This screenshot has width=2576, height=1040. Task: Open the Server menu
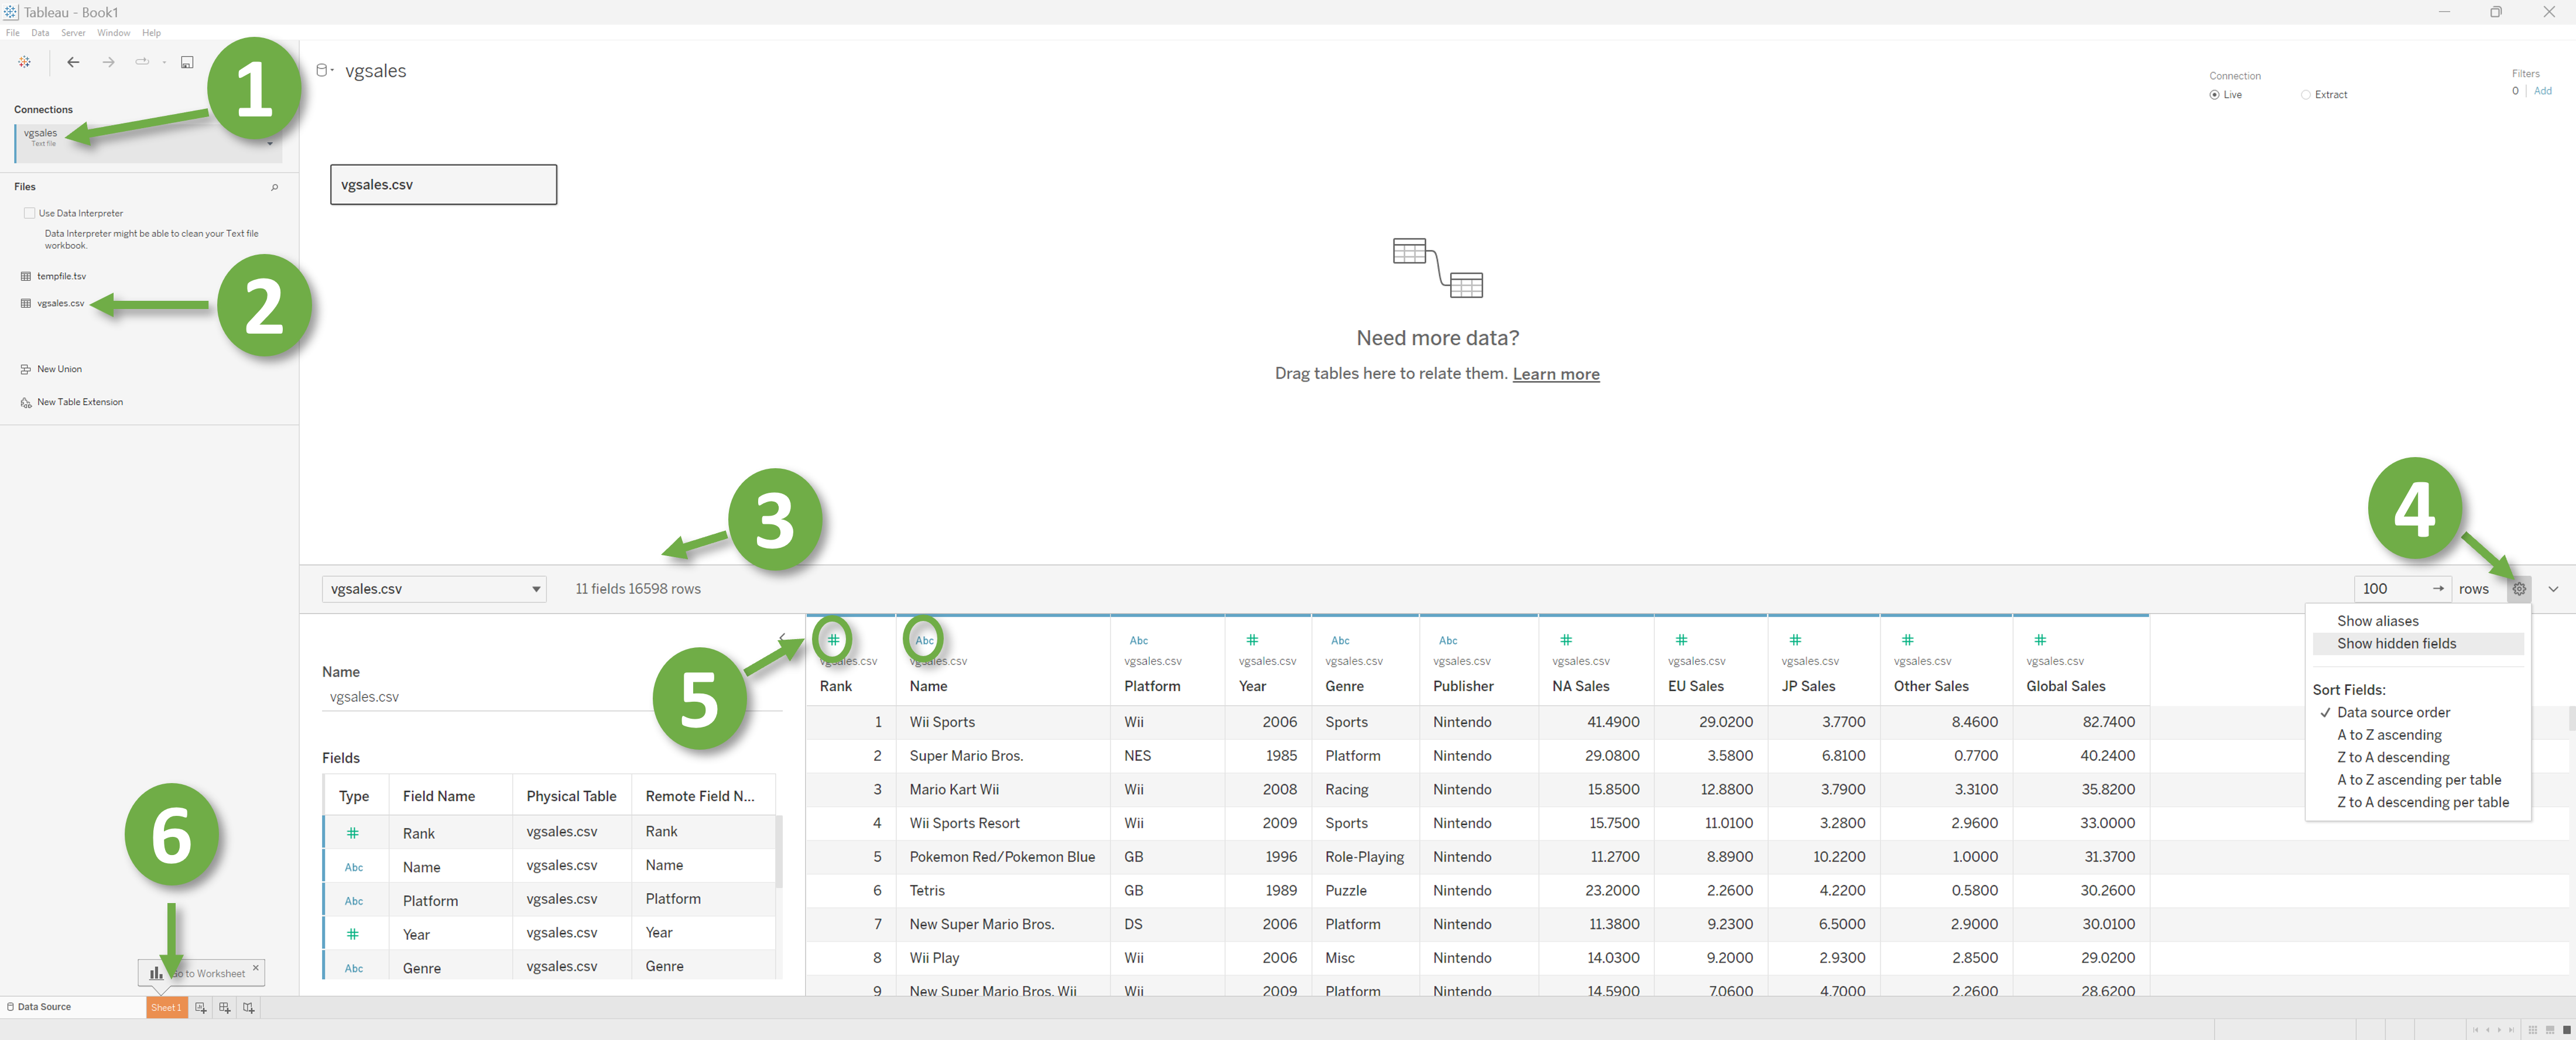(73, 33)
